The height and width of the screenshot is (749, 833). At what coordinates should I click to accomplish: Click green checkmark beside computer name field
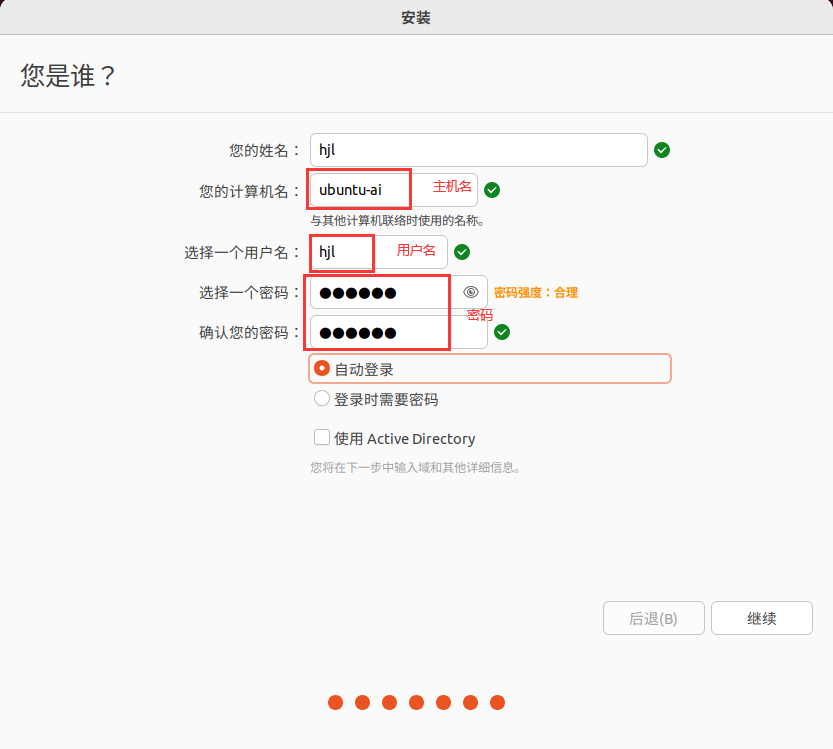click(x=492, y=190)
